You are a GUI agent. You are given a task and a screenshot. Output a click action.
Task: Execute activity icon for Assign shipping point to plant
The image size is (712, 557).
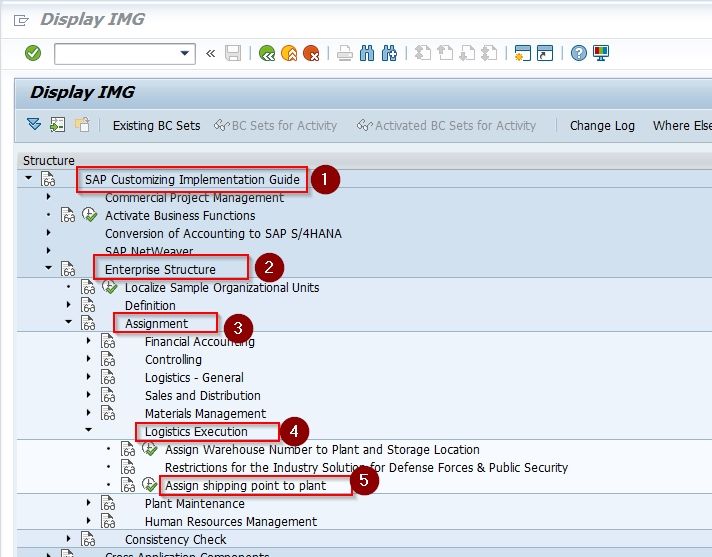click(149, 484)
